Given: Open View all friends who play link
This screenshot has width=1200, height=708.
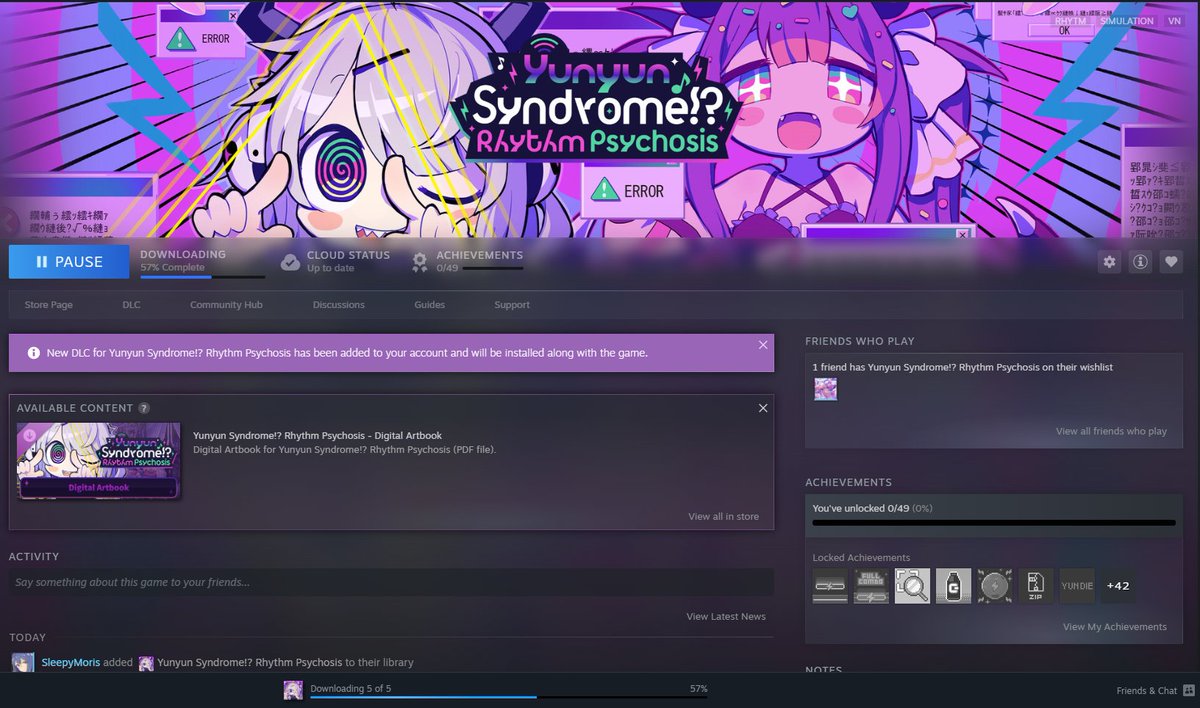Looking at the screenshot, I should [x=1111, y=432].
